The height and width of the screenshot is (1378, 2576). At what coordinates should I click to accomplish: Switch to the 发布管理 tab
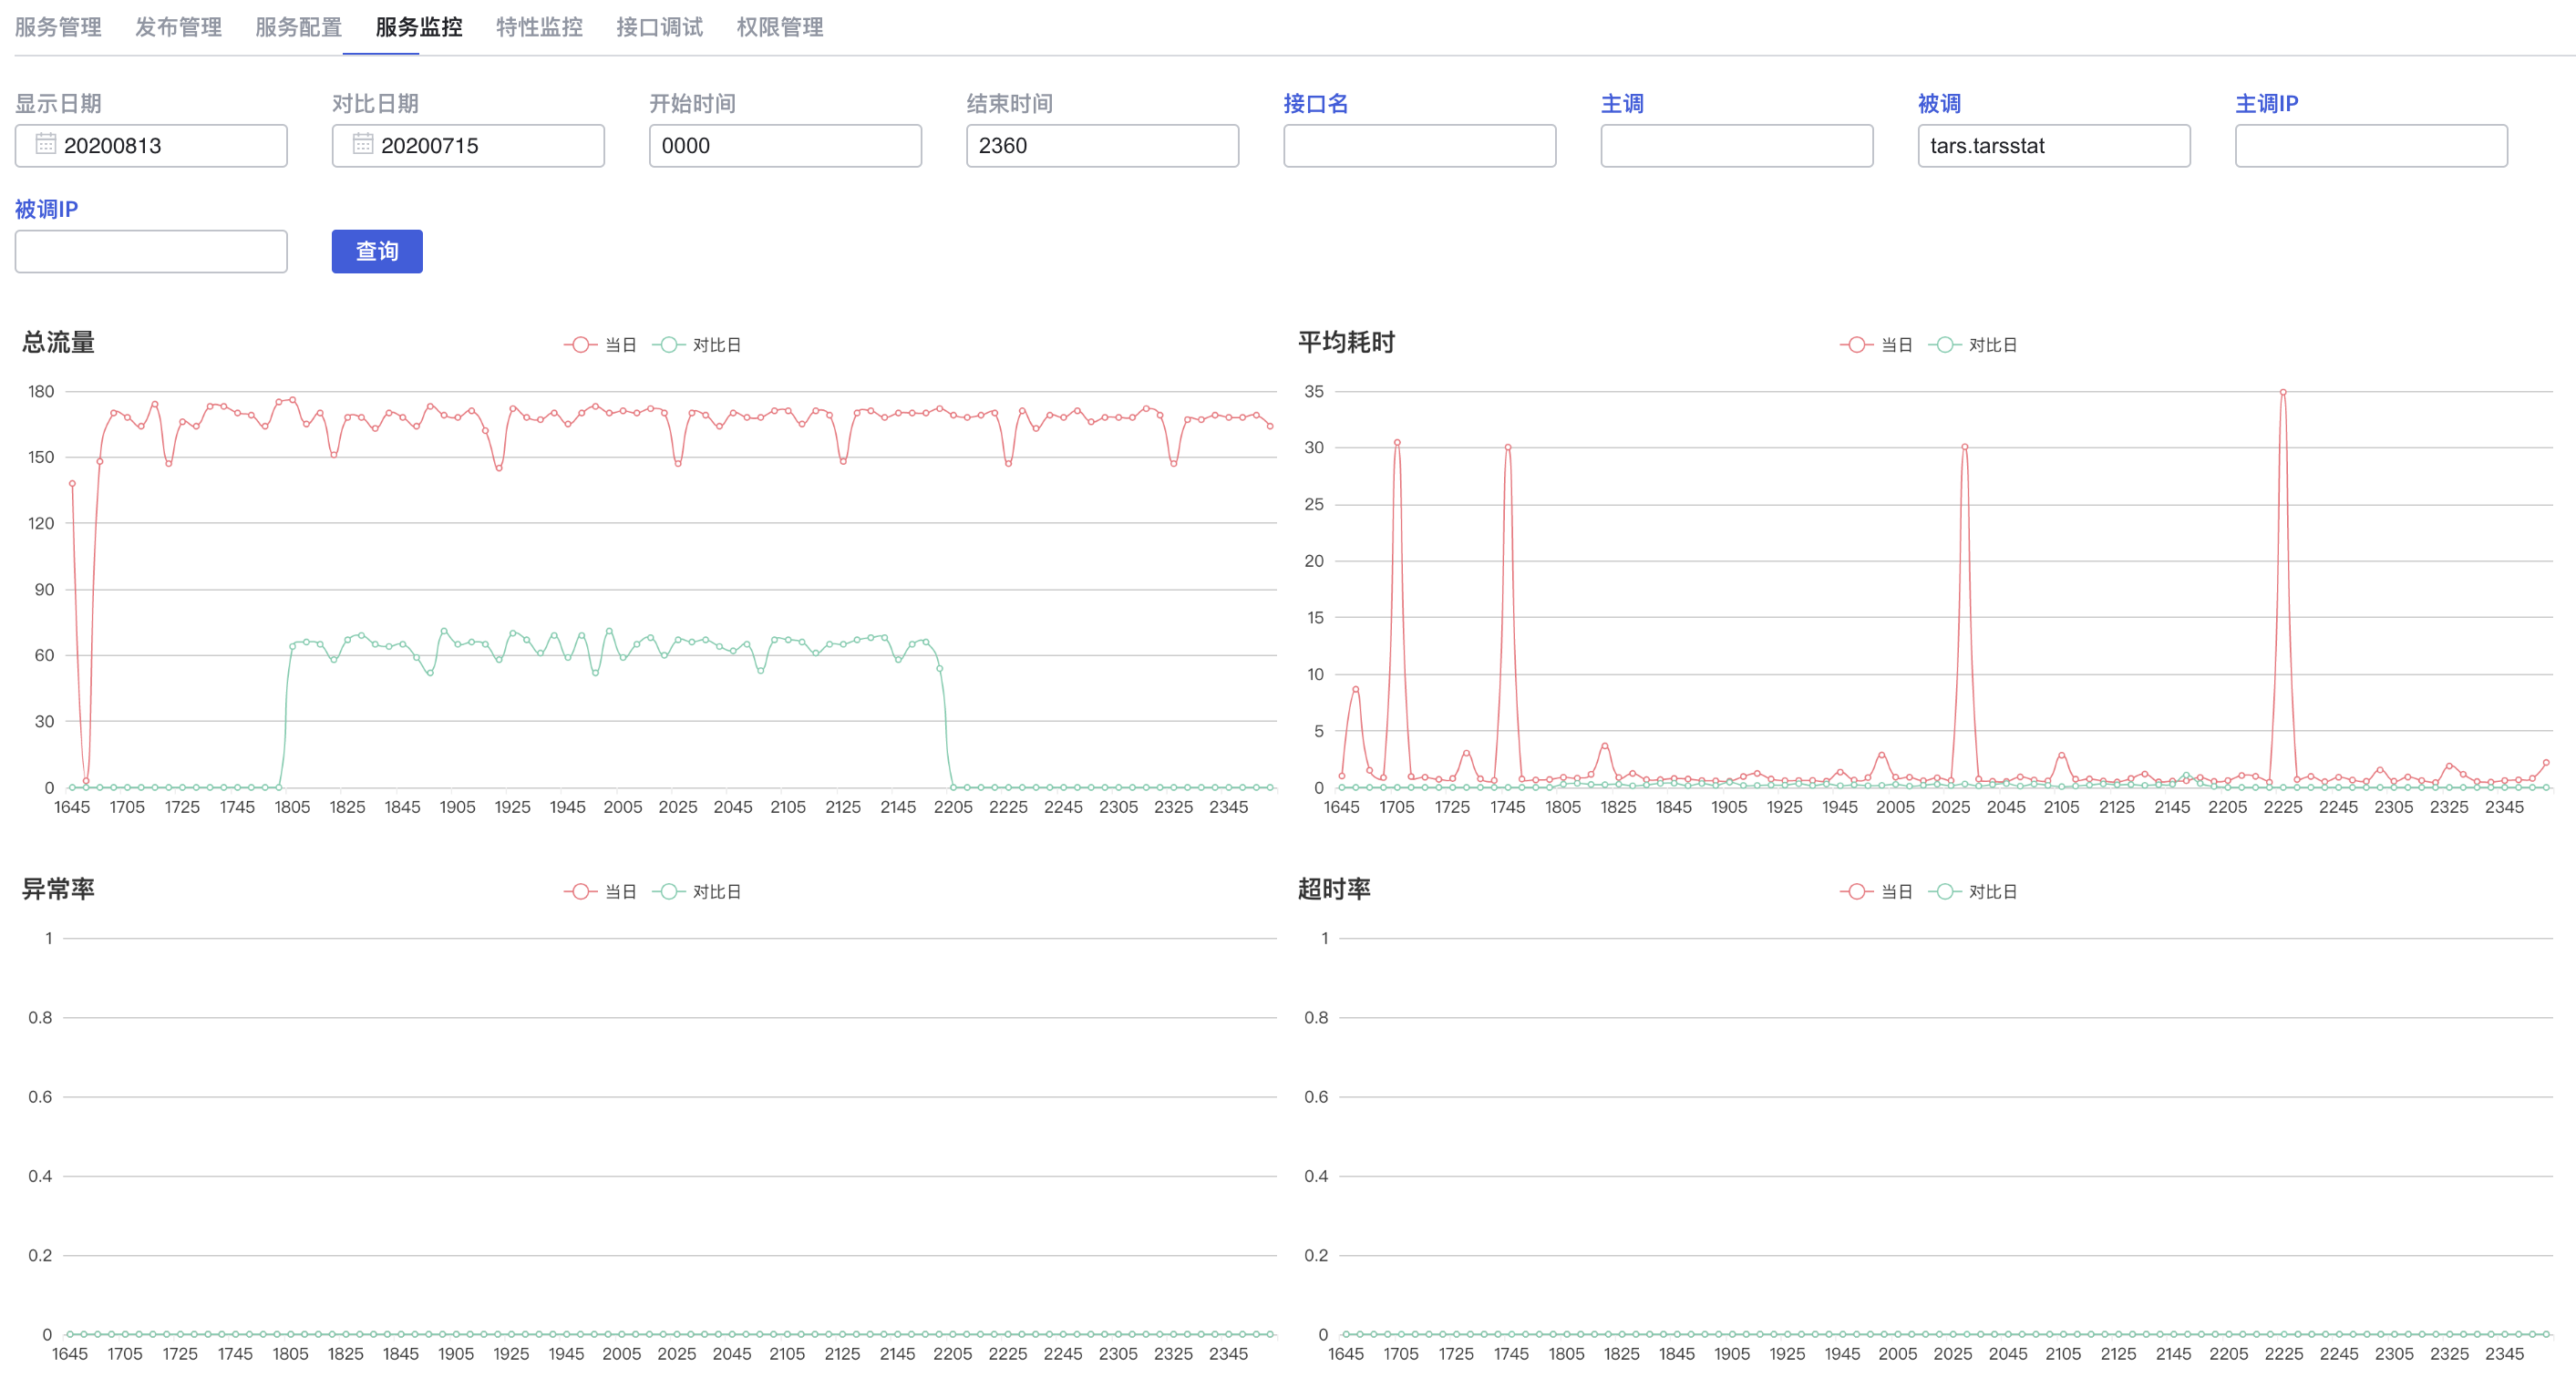(x=178, y=27)
